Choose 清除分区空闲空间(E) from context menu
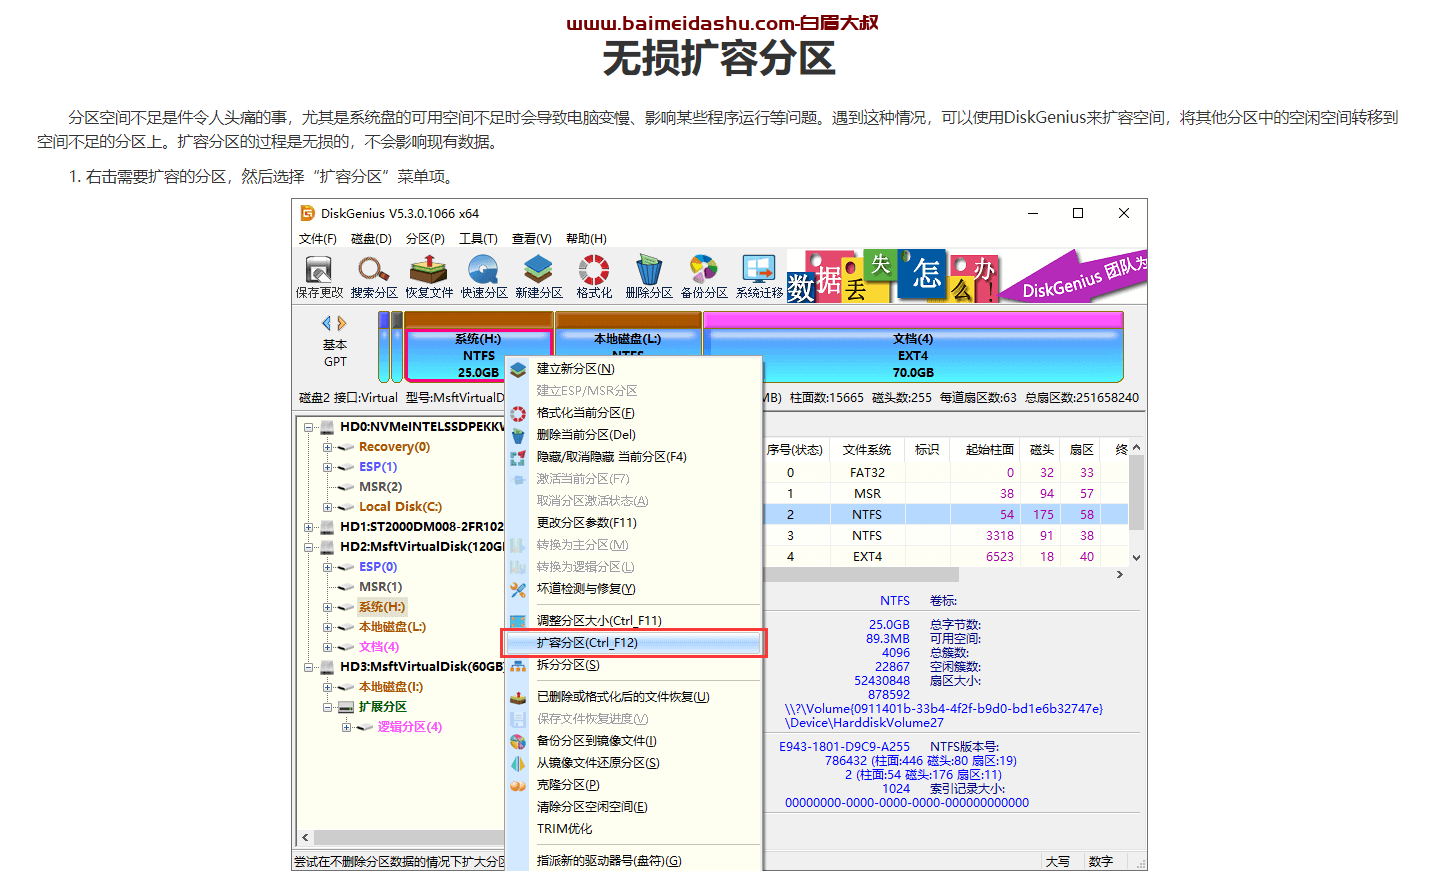1445x873 pixels. click(634, 807)
